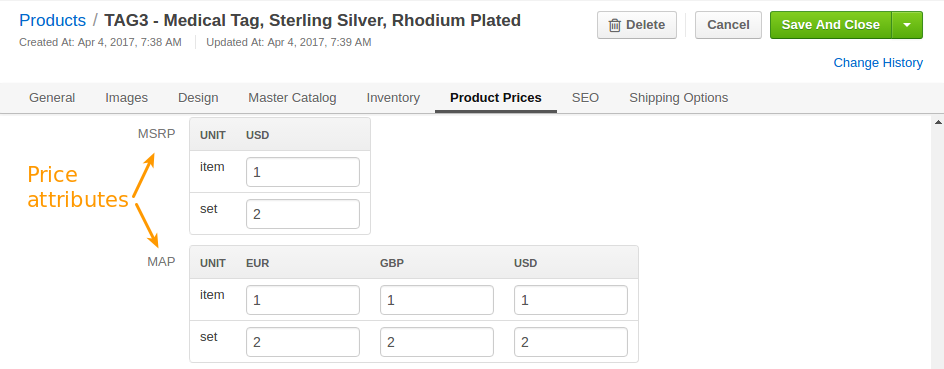
Task: Open the Images tab
Action: point(126,98)
